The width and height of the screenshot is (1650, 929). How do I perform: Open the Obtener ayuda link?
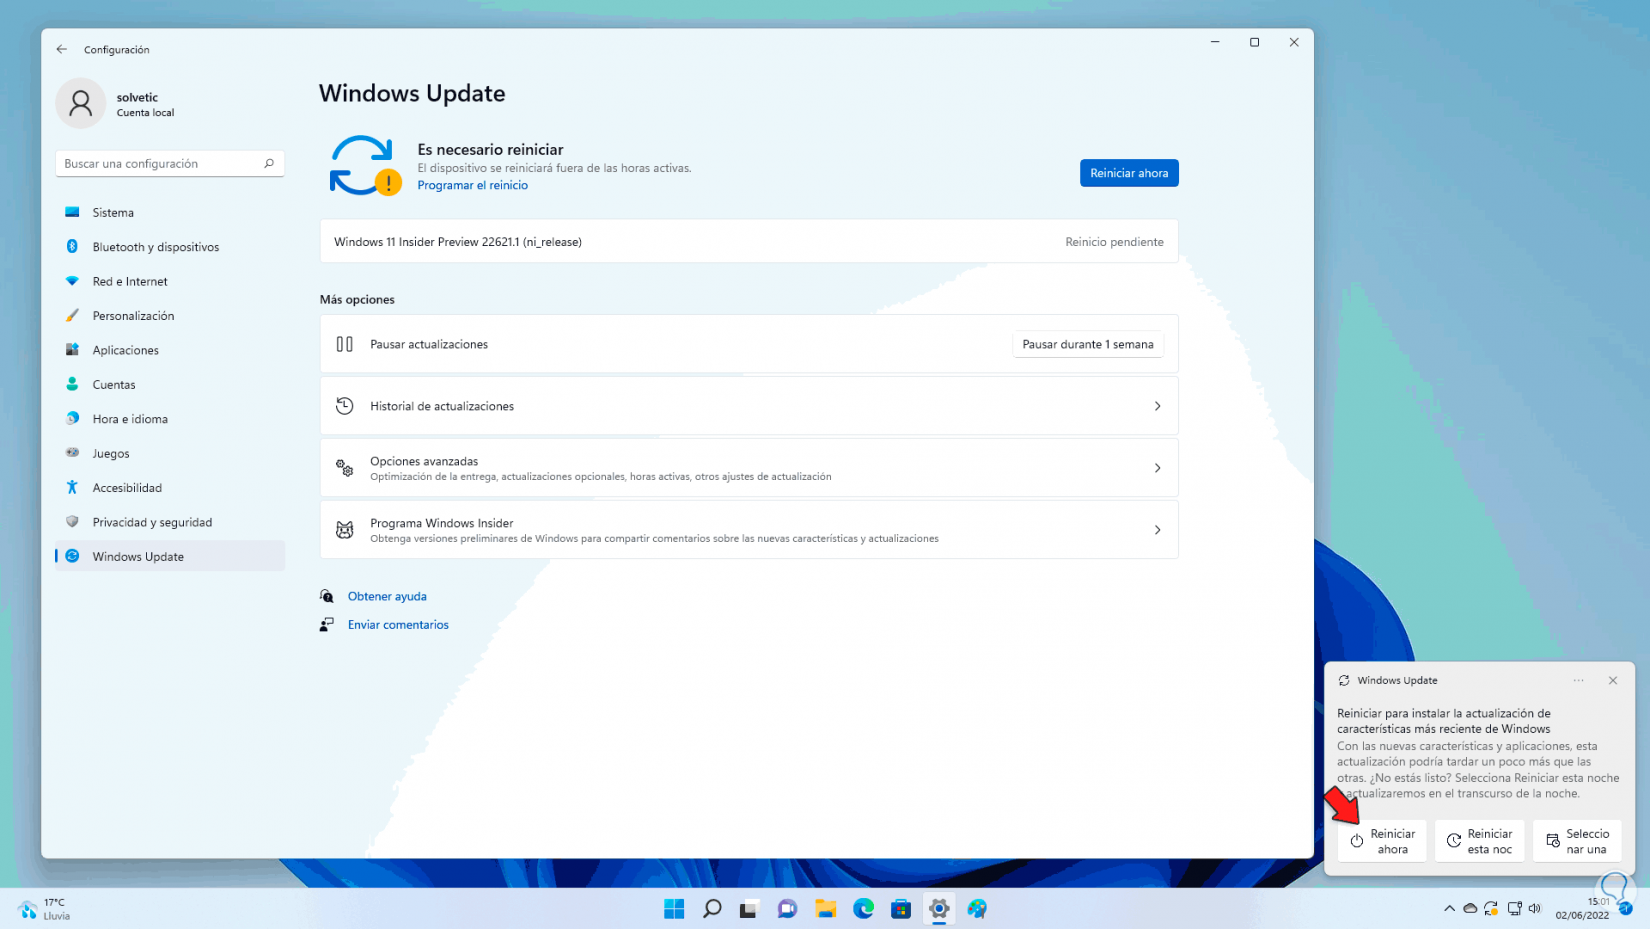tap(387, 596)
